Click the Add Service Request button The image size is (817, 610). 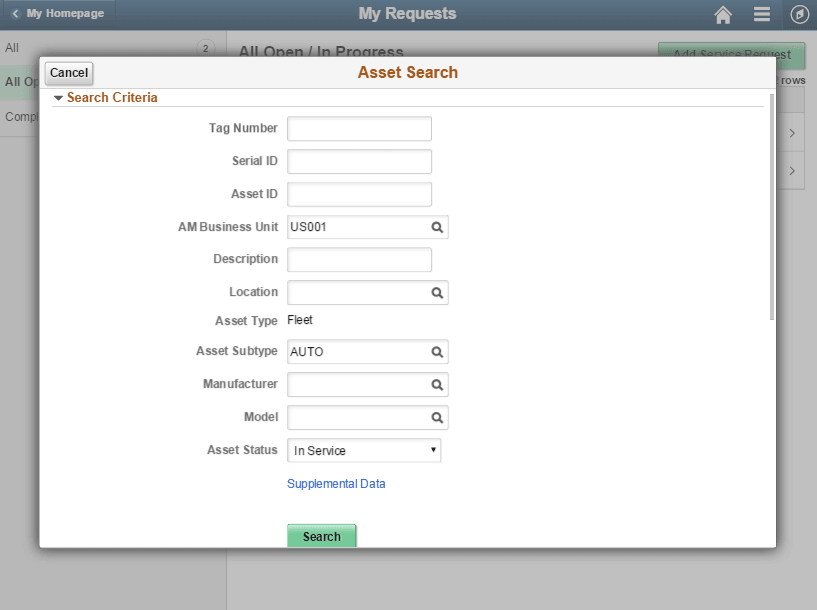point(730,57)
